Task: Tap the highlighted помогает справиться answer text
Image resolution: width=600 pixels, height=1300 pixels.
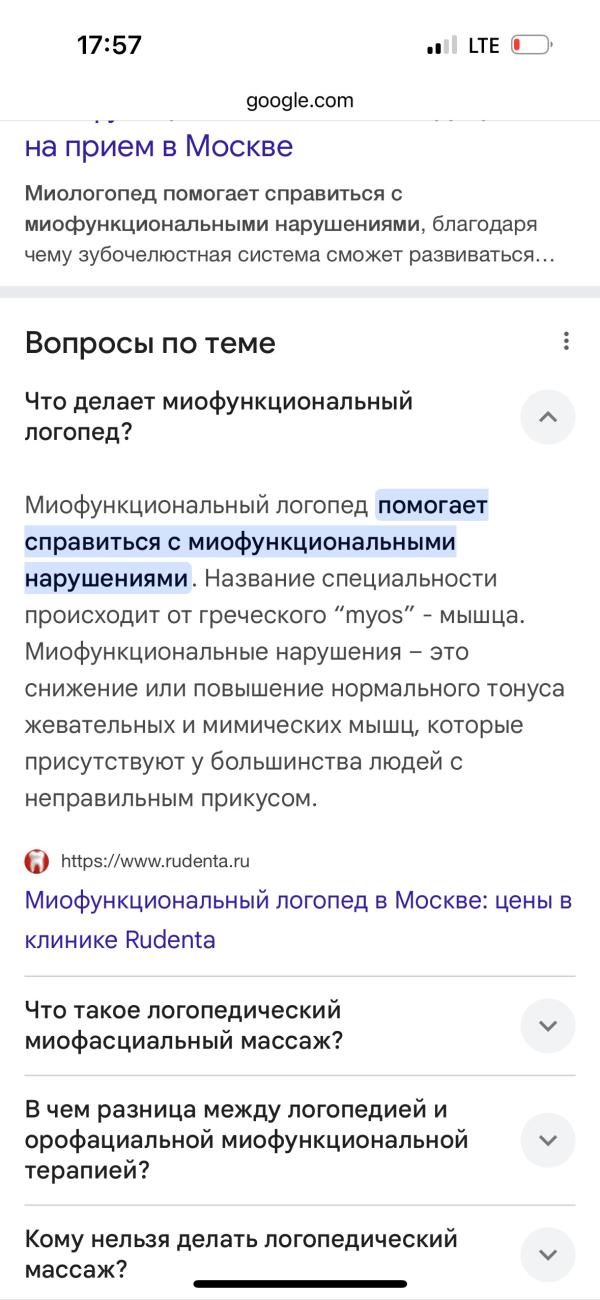Action: click(257, 542)
